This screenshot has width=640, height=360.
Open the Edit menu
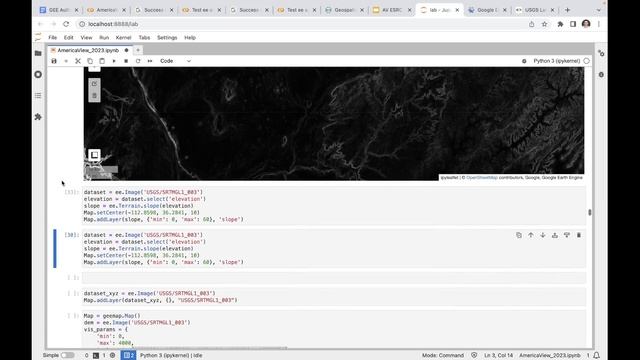[x=69, y=38]
